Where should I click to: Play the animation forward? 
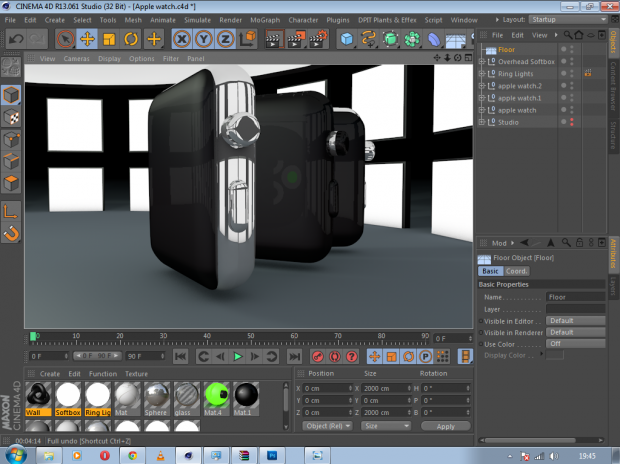pyautogui.click(x=238, y=357)
